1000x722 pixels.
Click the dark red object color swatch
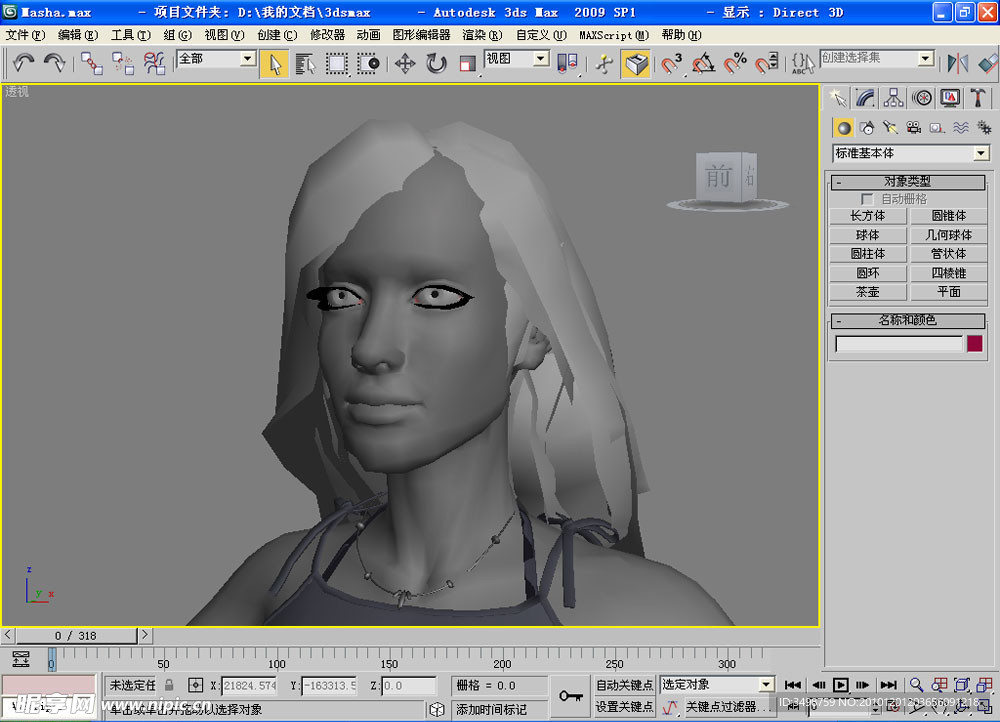coord(974,344)
